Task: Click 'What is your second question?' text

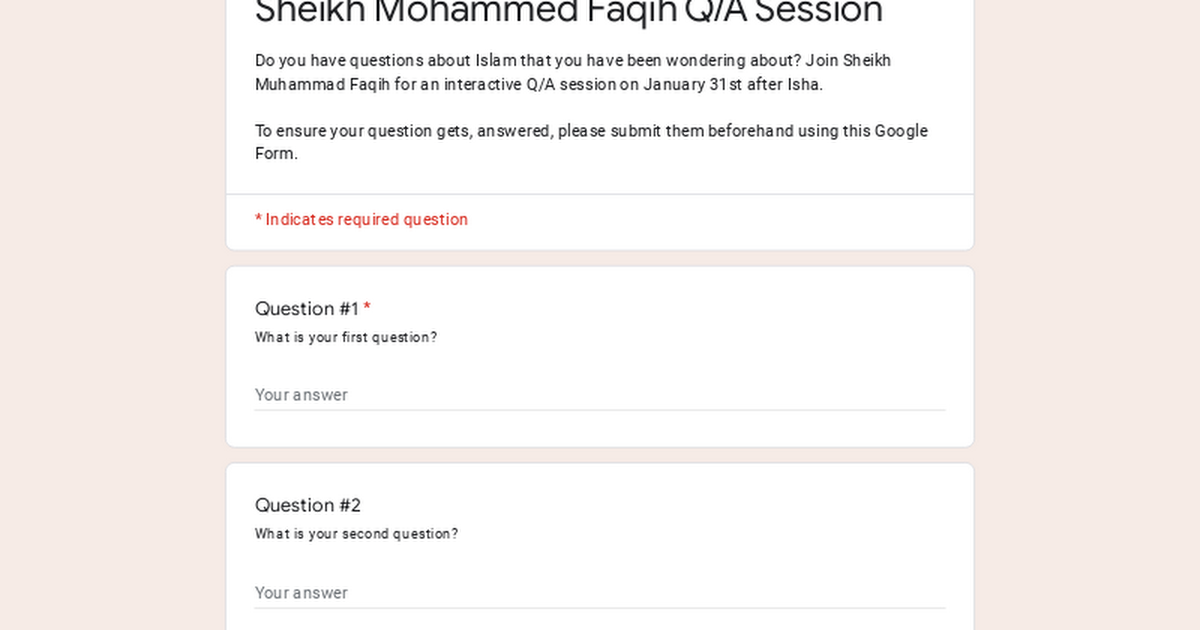Action: [x=356, y=534]
